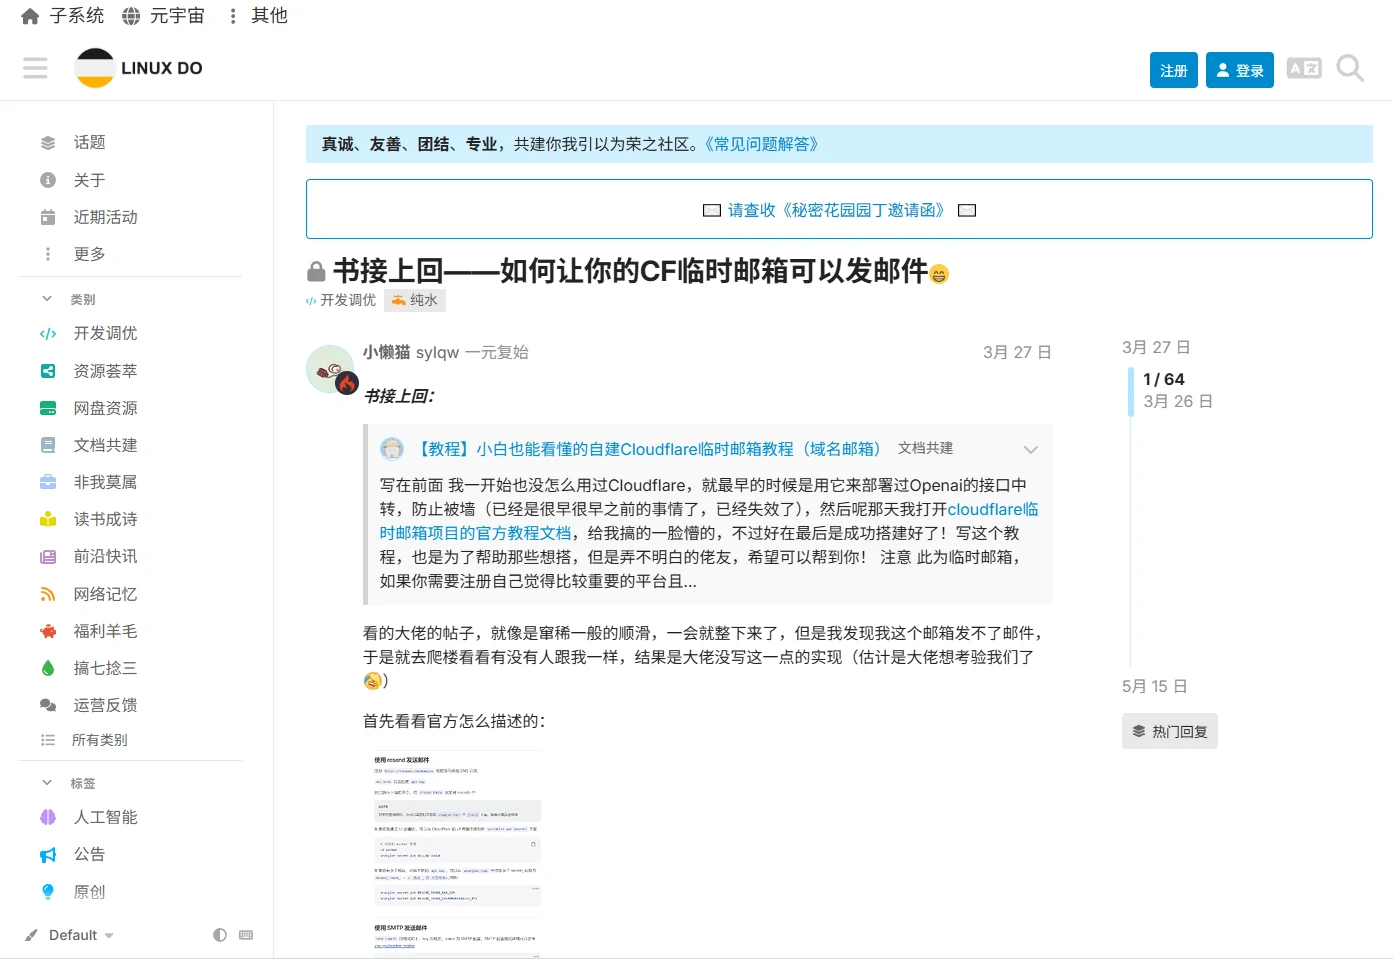Click the 人工智能 brain tag icon
Viewport: 1393px width, 959px height.
(x=48, y=817)
